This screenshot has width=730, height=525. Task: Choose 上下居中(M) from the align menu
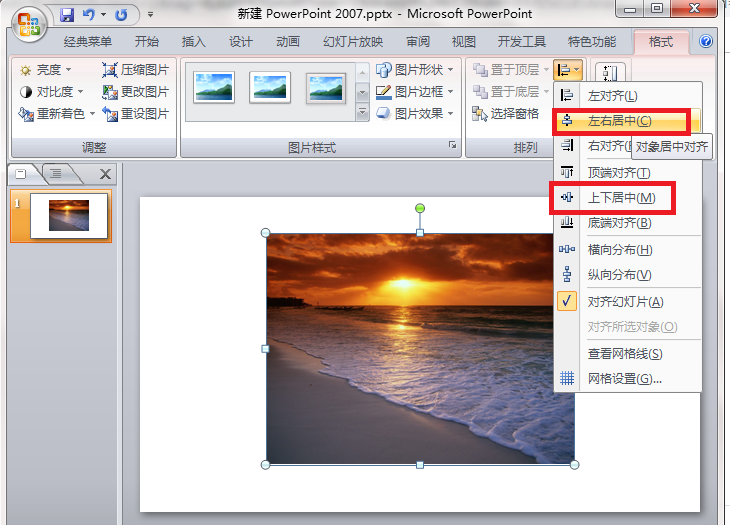628,198
